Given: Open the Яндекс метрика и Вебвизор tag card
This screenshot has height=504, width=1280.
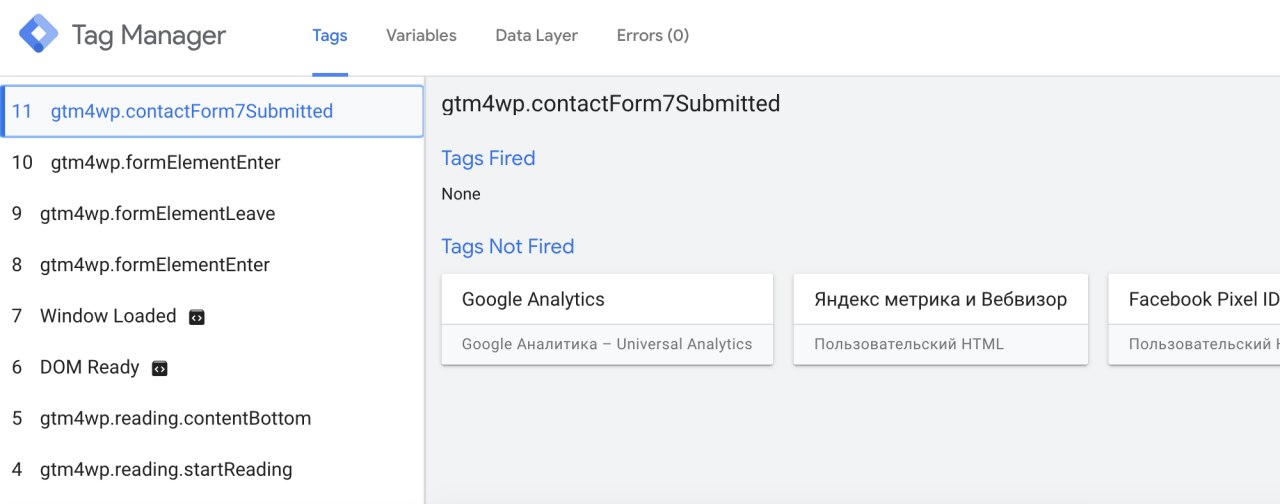Looking at the screenshot, I should point(941,319).
